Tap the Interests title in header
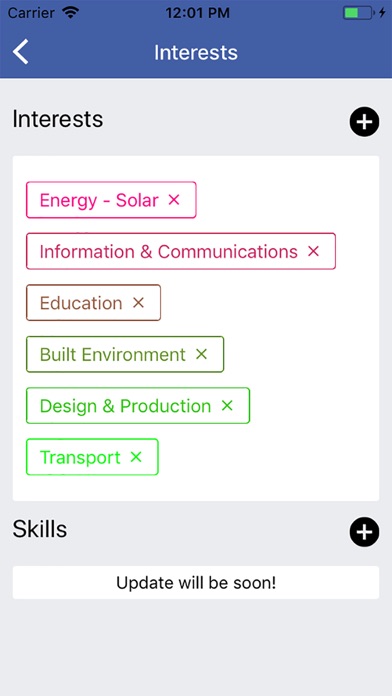The height and width of the screenshot is (696, 392). click(196, 52)
